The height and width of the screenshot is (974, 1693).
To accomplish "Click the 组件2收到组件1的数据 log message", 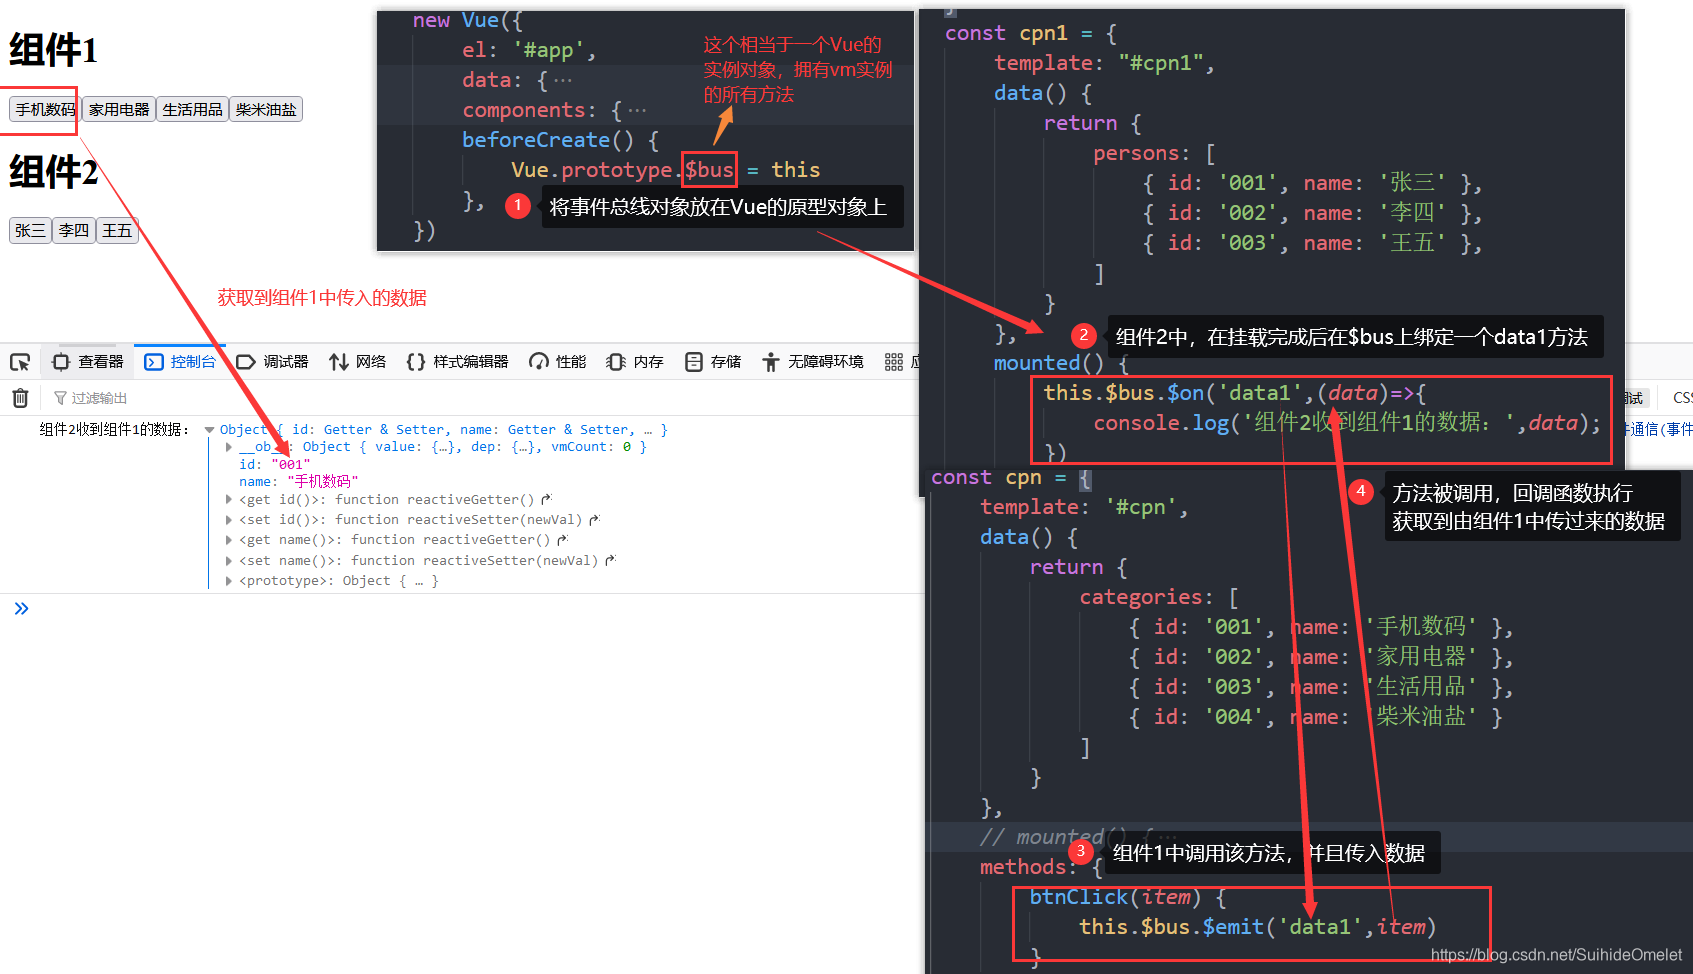I will [114, 430].
